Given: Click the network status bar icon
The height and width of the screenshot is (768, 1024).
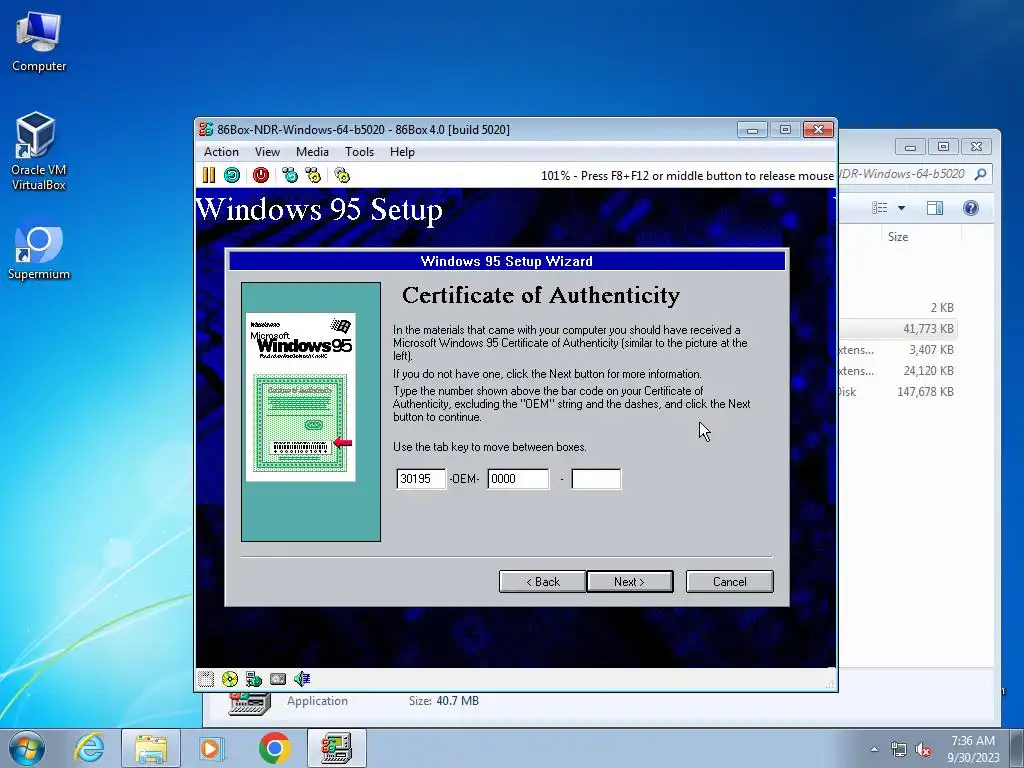Looking at the screenshot, I should click(x=254, y=679).
